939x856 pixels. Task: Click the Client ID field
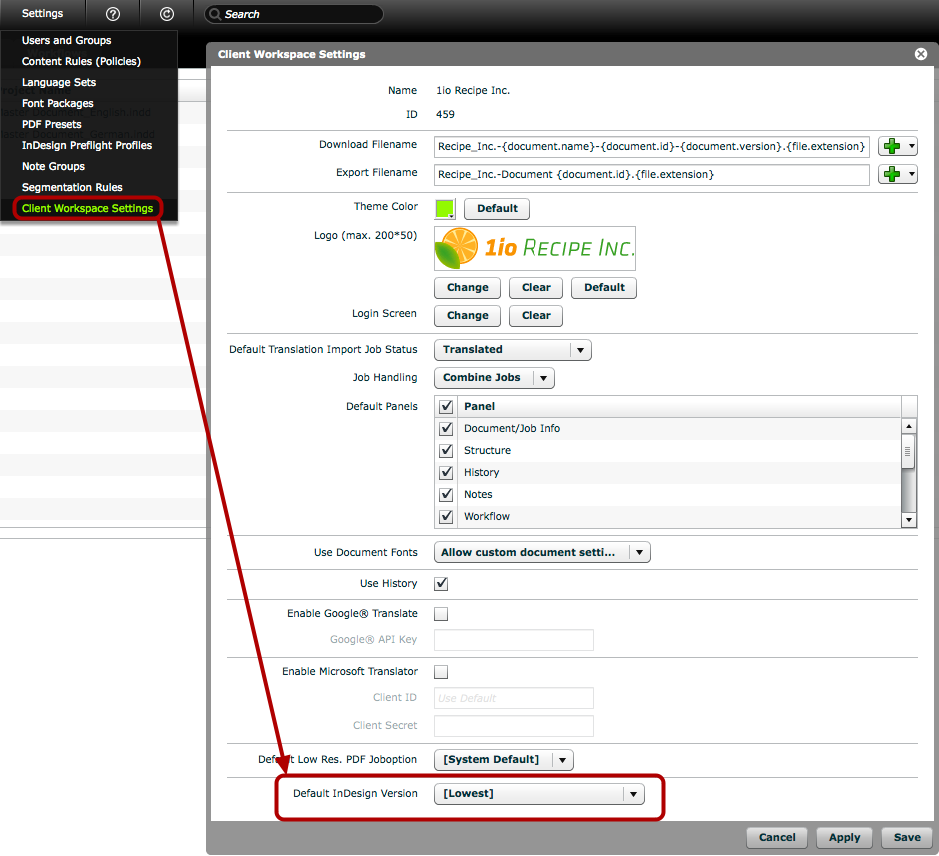(x=514, y=698)
